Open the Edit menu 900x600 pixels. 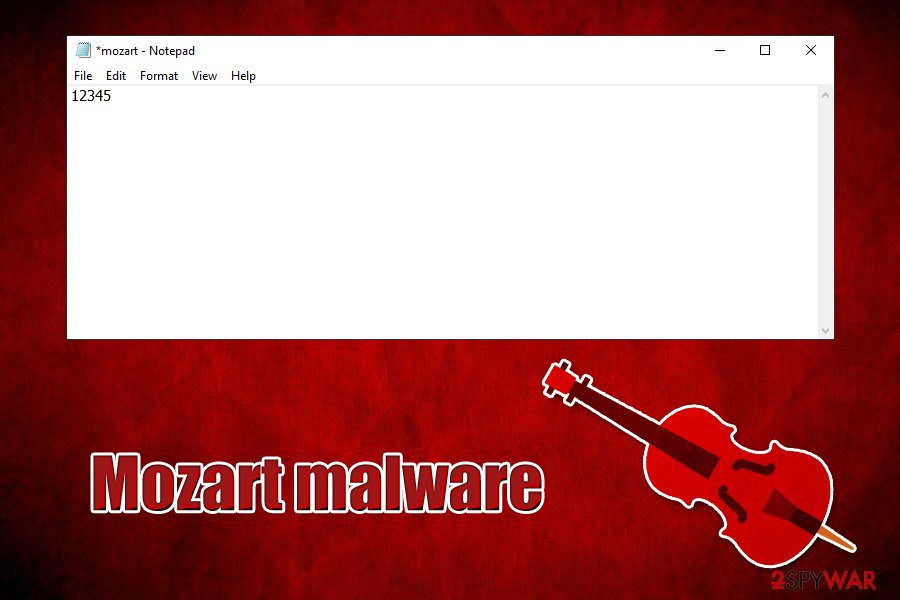[115, 76]
